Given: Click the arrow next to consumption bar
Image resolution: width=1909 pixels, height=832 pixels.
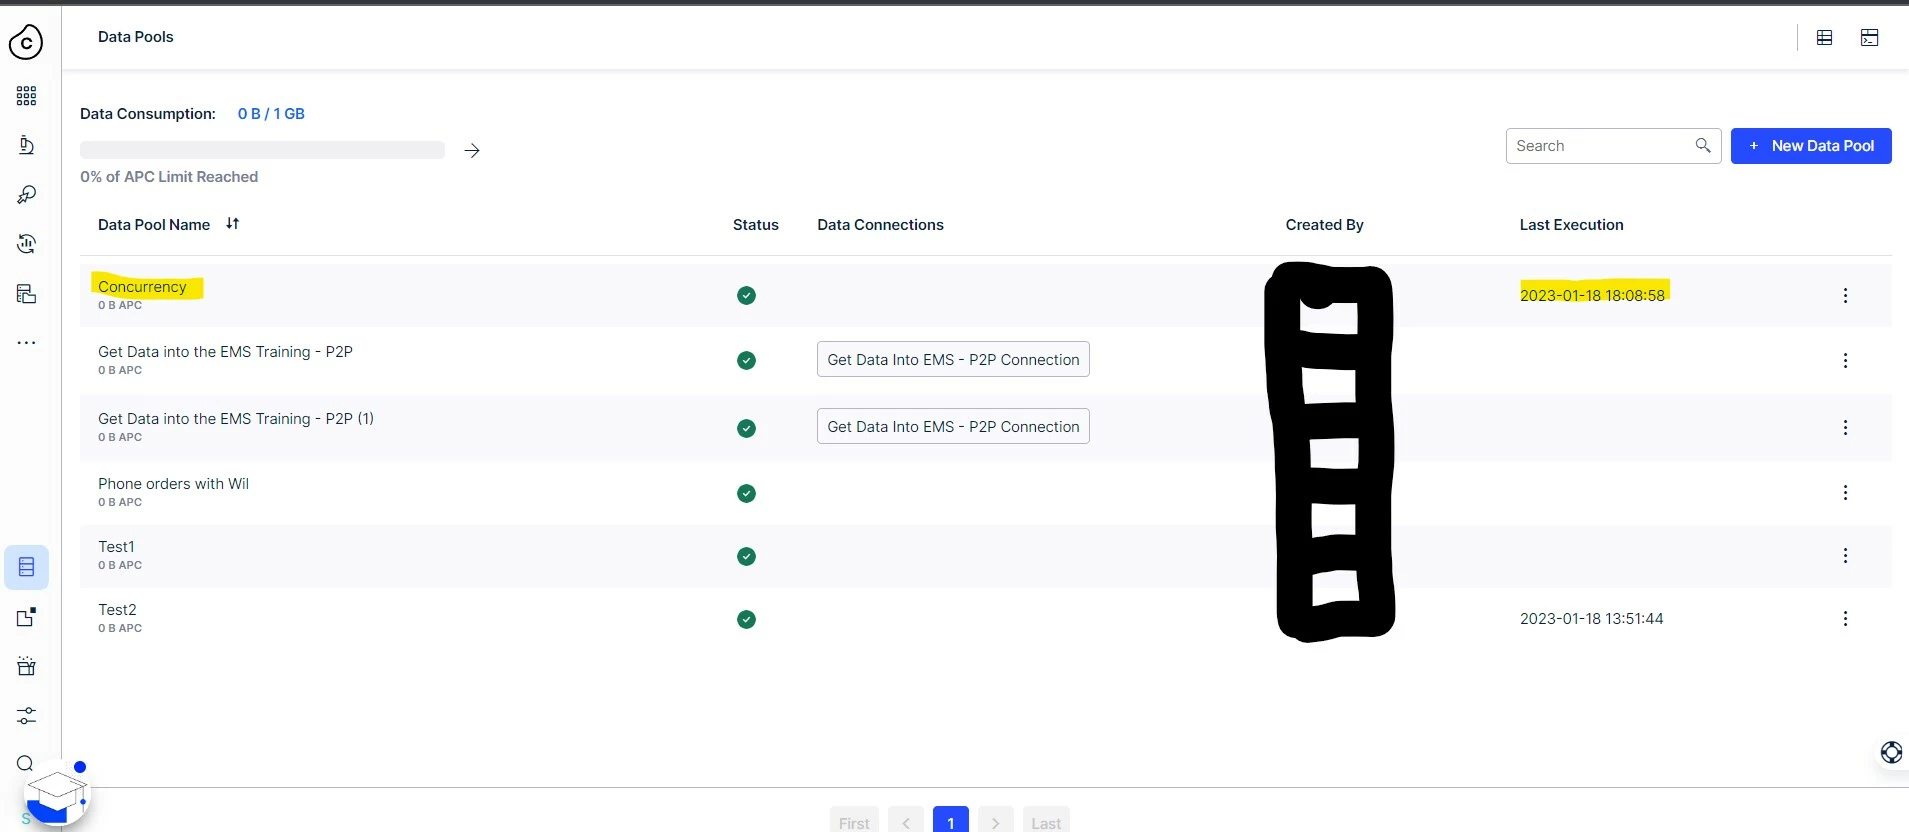Looking at the screenshot, I should pos(472,151).
